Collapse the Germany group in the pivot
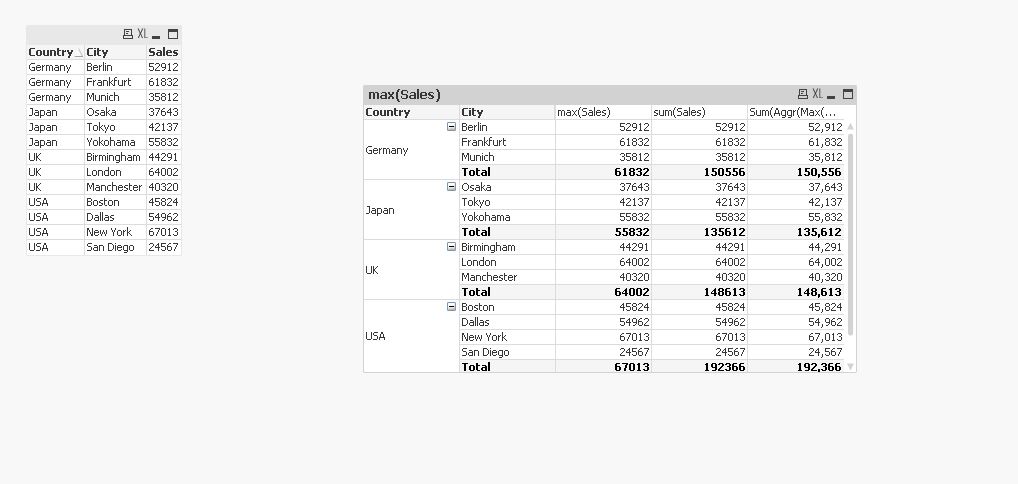 coord(451,127)
